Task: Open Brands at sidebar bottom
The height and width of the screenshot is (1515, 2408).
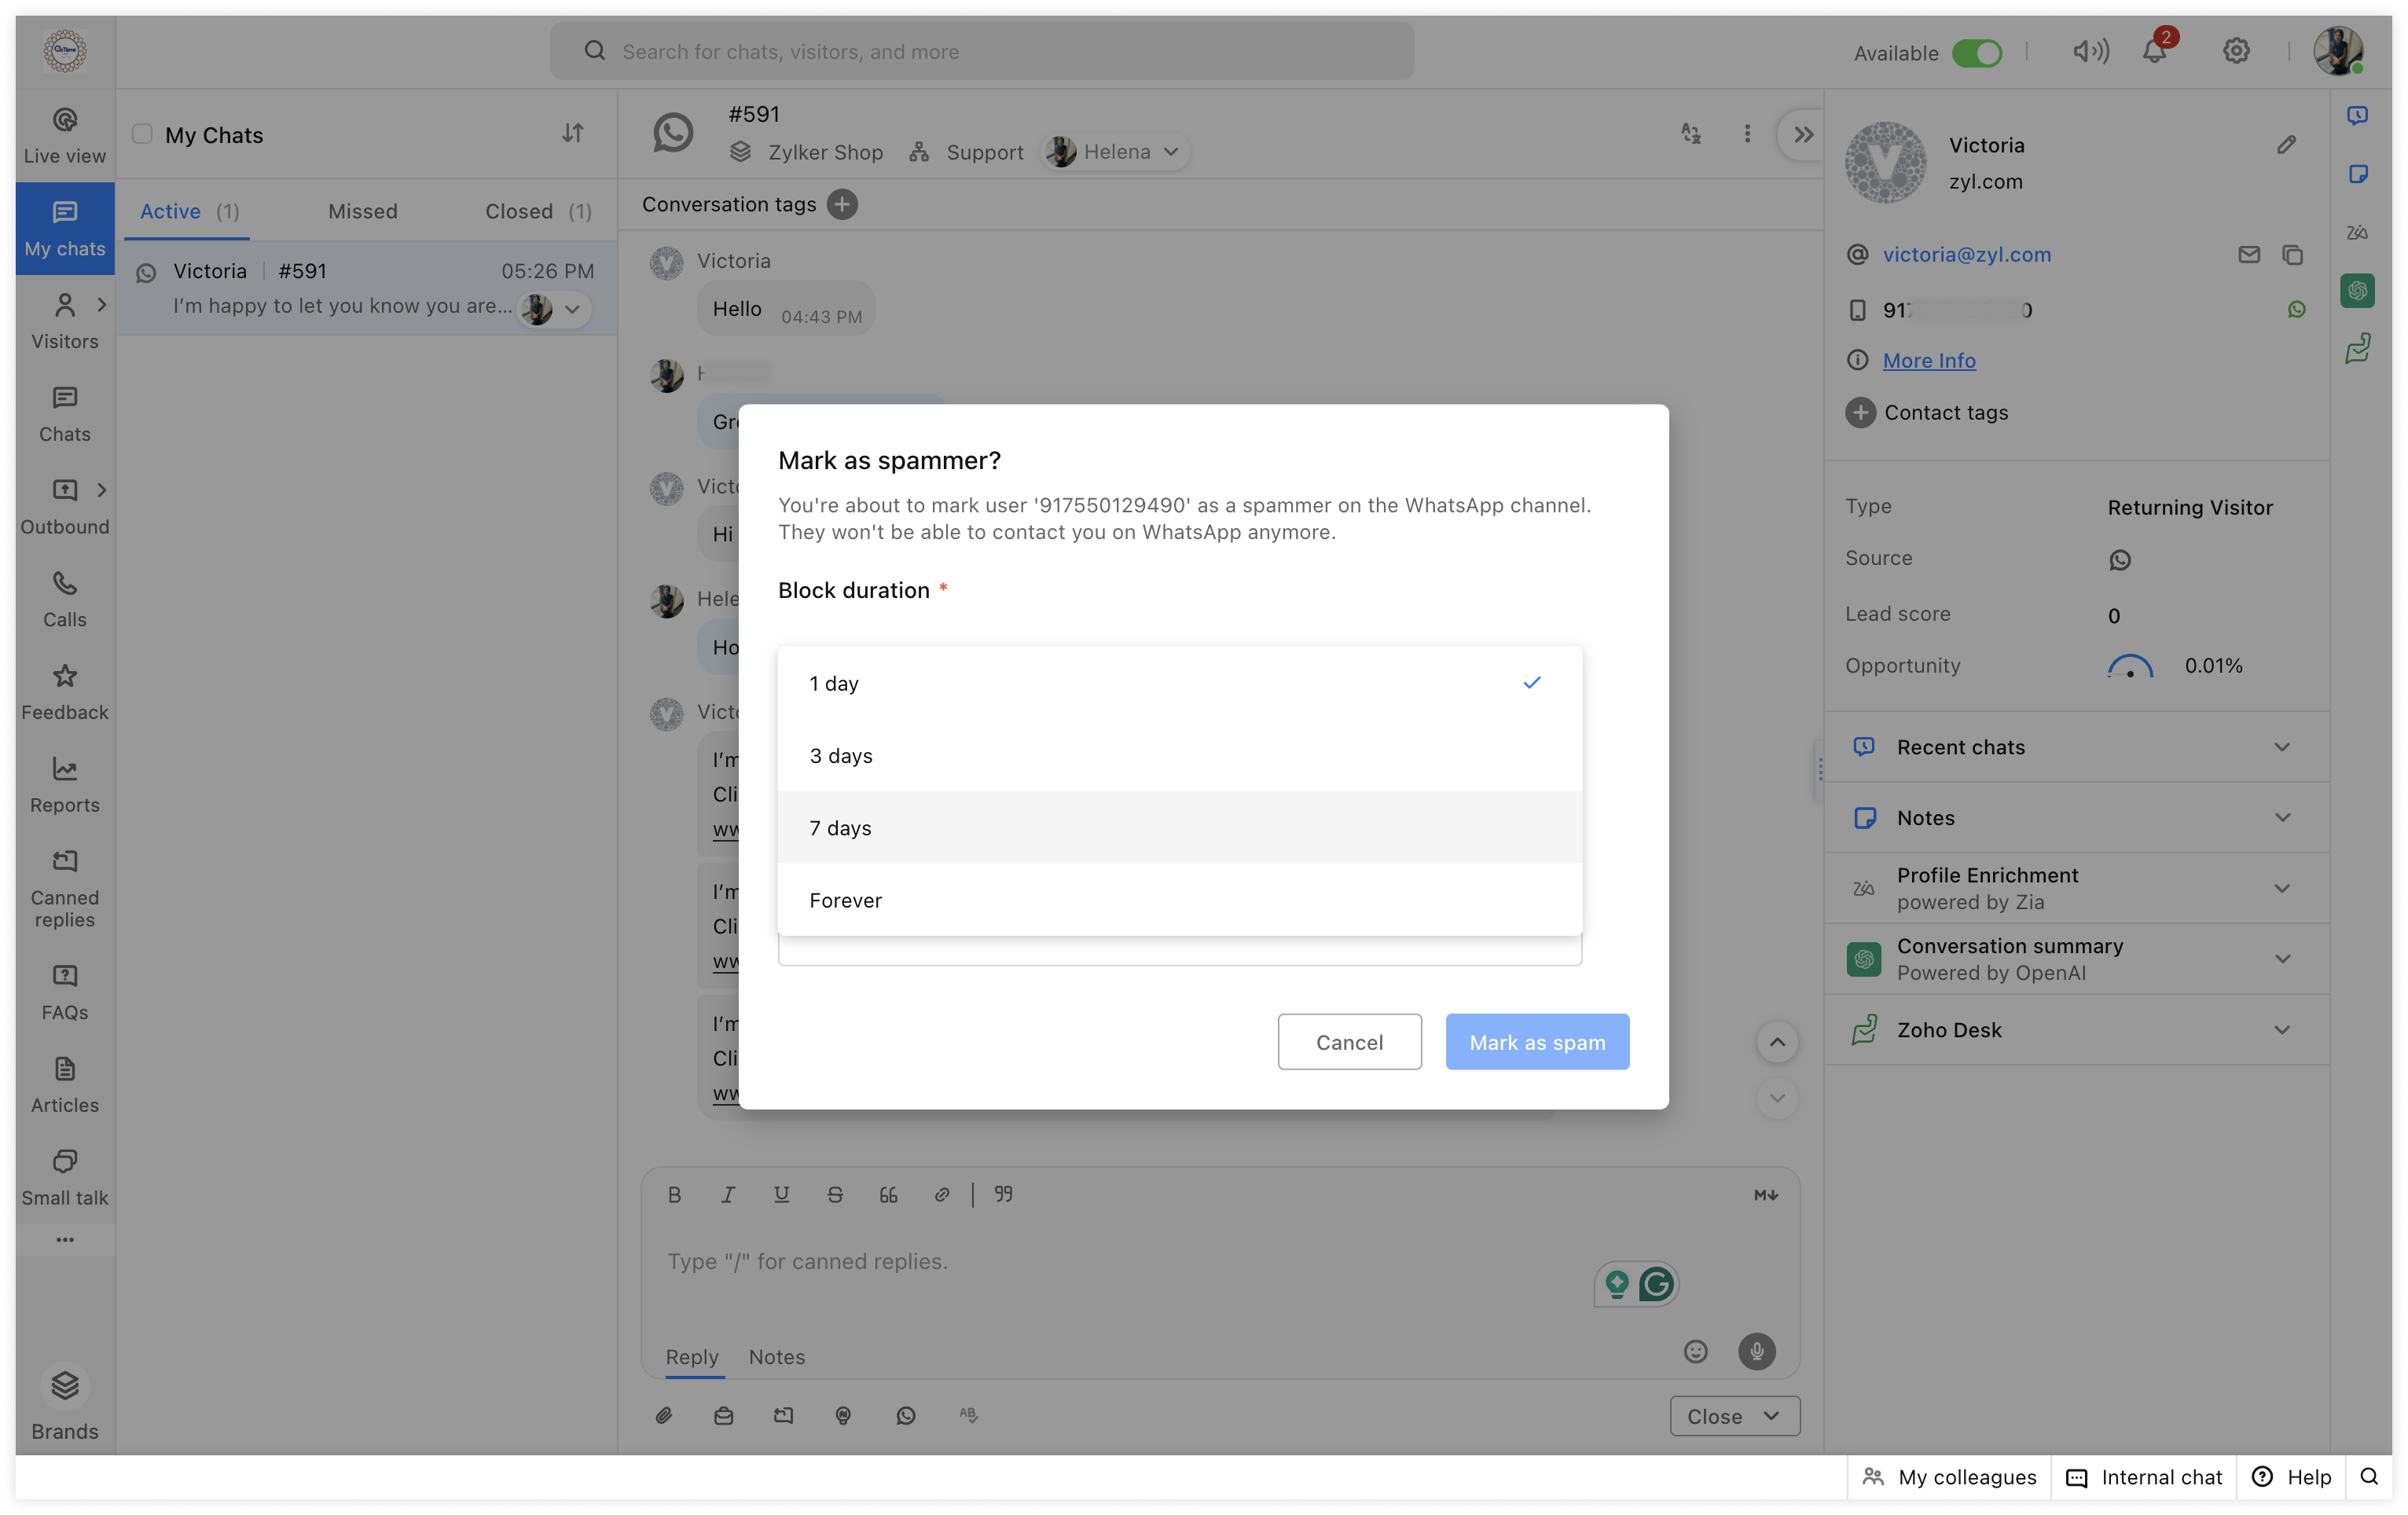Action: [x=65, y=1403]
